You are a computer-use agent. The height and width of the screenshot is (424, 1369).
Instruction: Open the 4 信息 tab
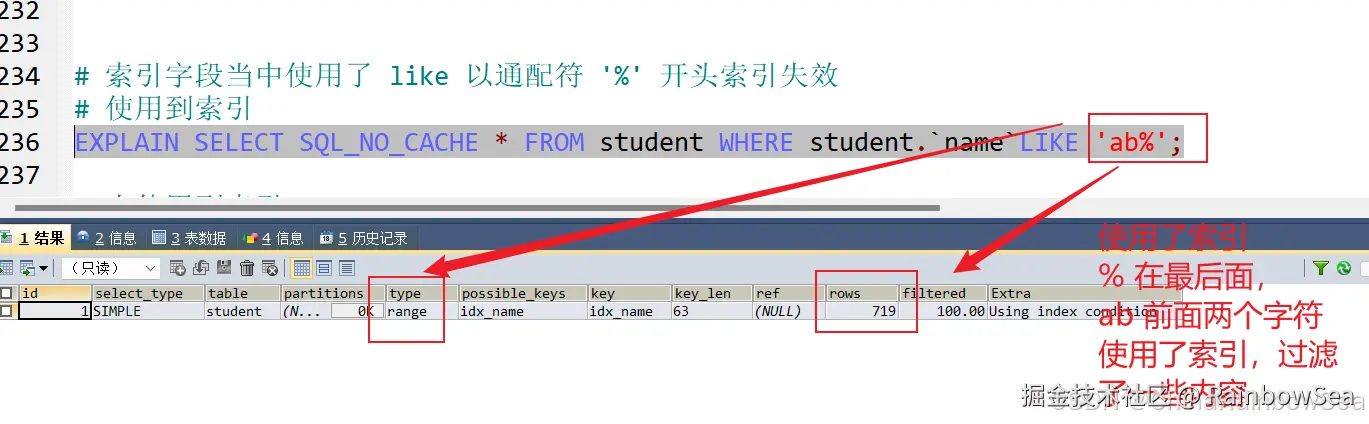273,238
